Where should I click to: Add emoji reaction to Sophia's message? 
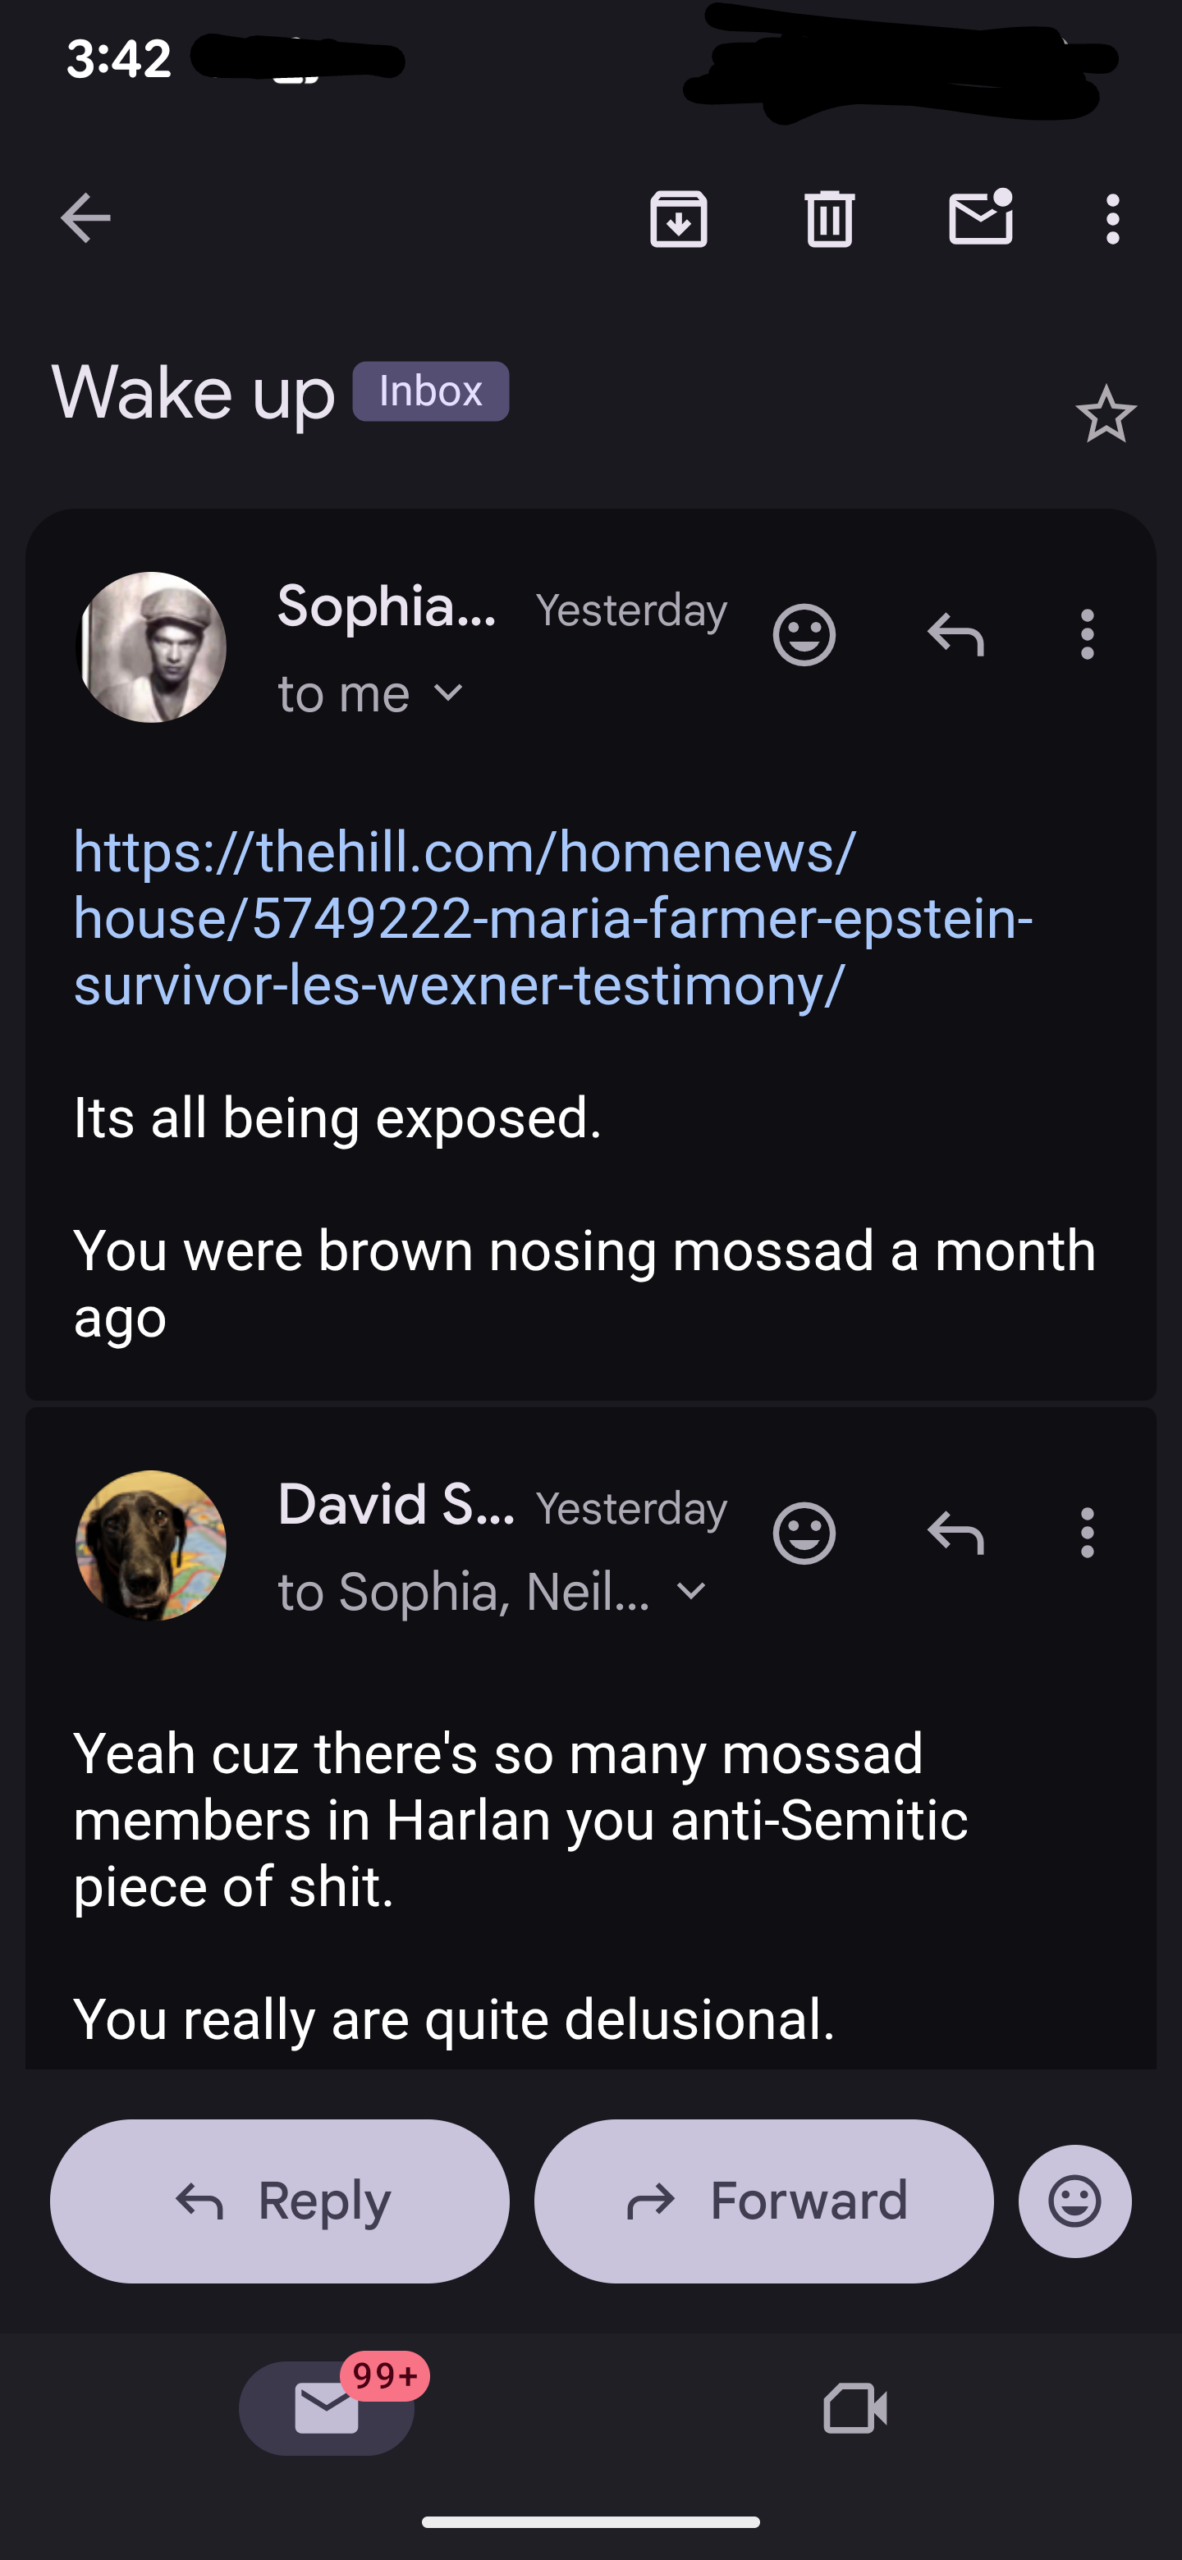[x=804, y=634]
